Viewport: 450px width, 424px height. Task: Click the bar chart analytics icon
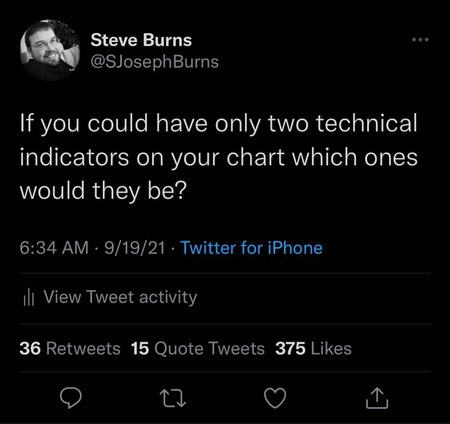[29, 298]
